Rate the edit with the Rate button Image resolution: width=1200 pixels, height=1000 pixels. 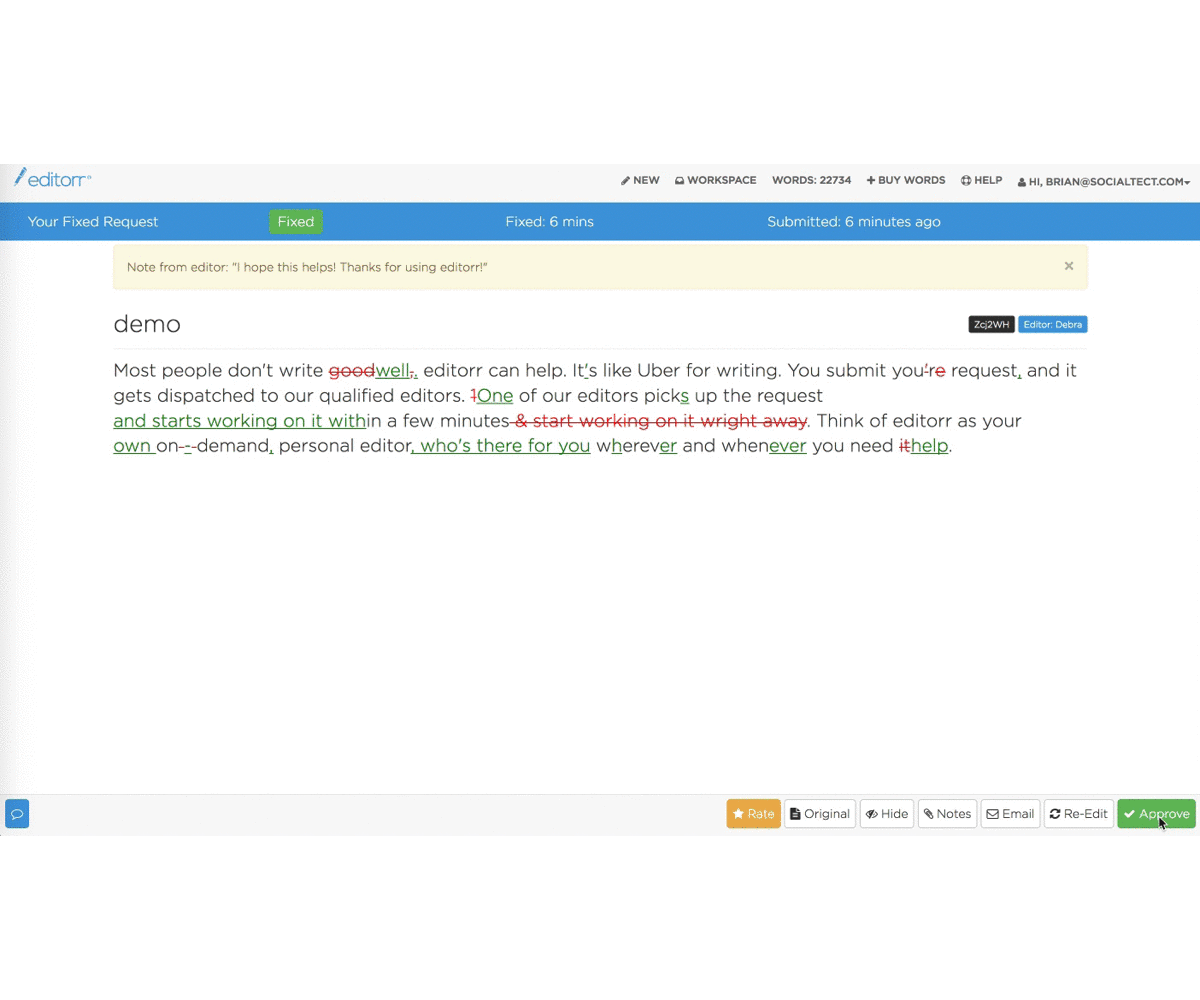(754, 814)
